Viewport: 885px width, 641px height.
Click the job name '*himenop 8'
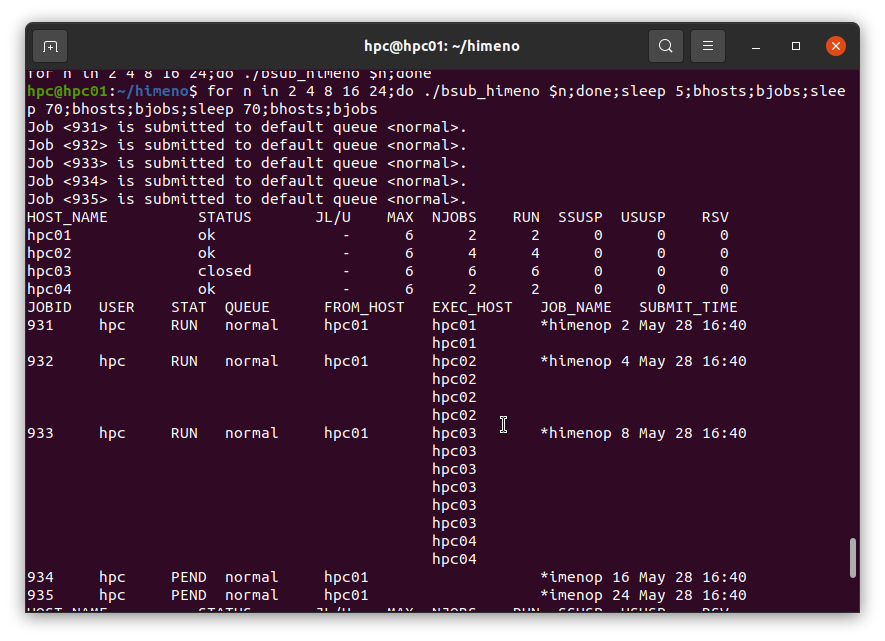point(585,433)
